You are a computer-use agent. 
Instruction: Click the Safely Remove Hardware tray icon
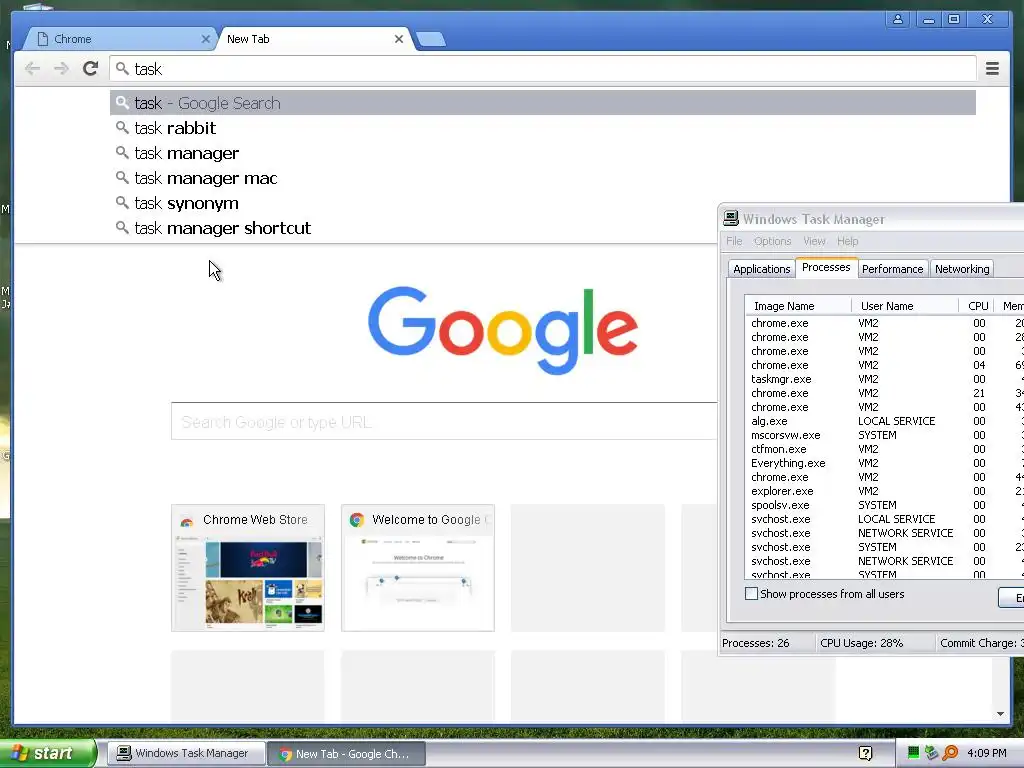(x=932, y=753)
